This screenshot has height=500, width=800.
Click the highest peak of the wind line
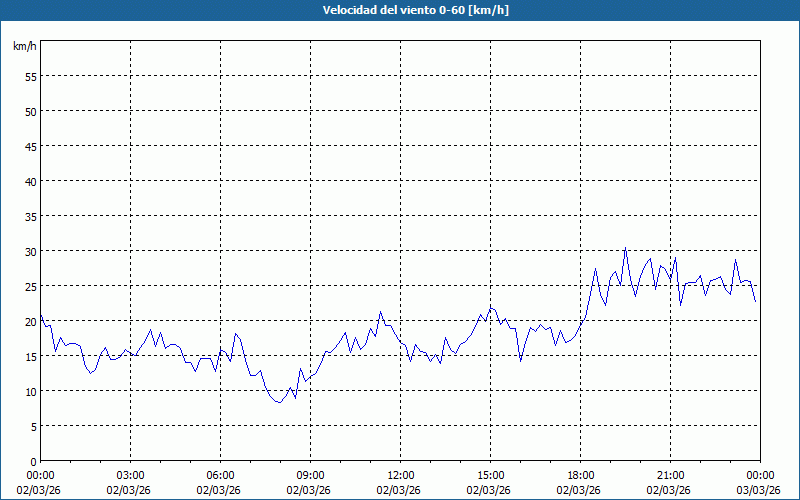(625, 249)
